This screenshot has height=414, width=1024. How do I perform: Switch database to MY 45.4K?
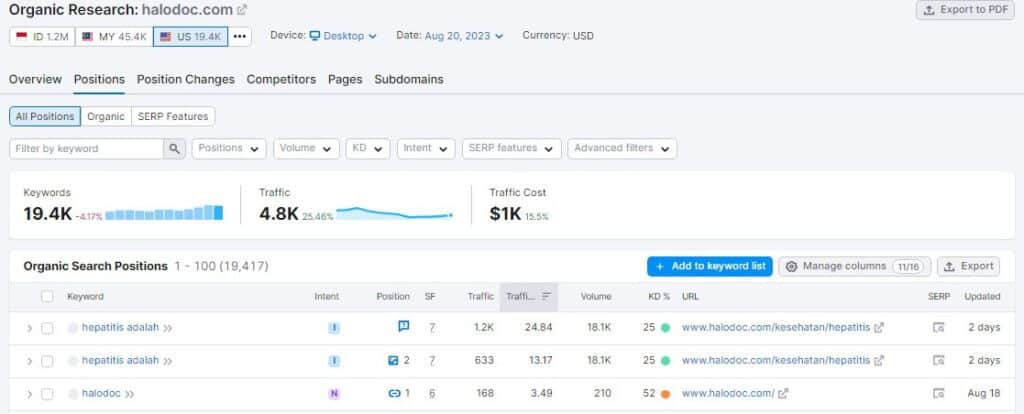114,37
